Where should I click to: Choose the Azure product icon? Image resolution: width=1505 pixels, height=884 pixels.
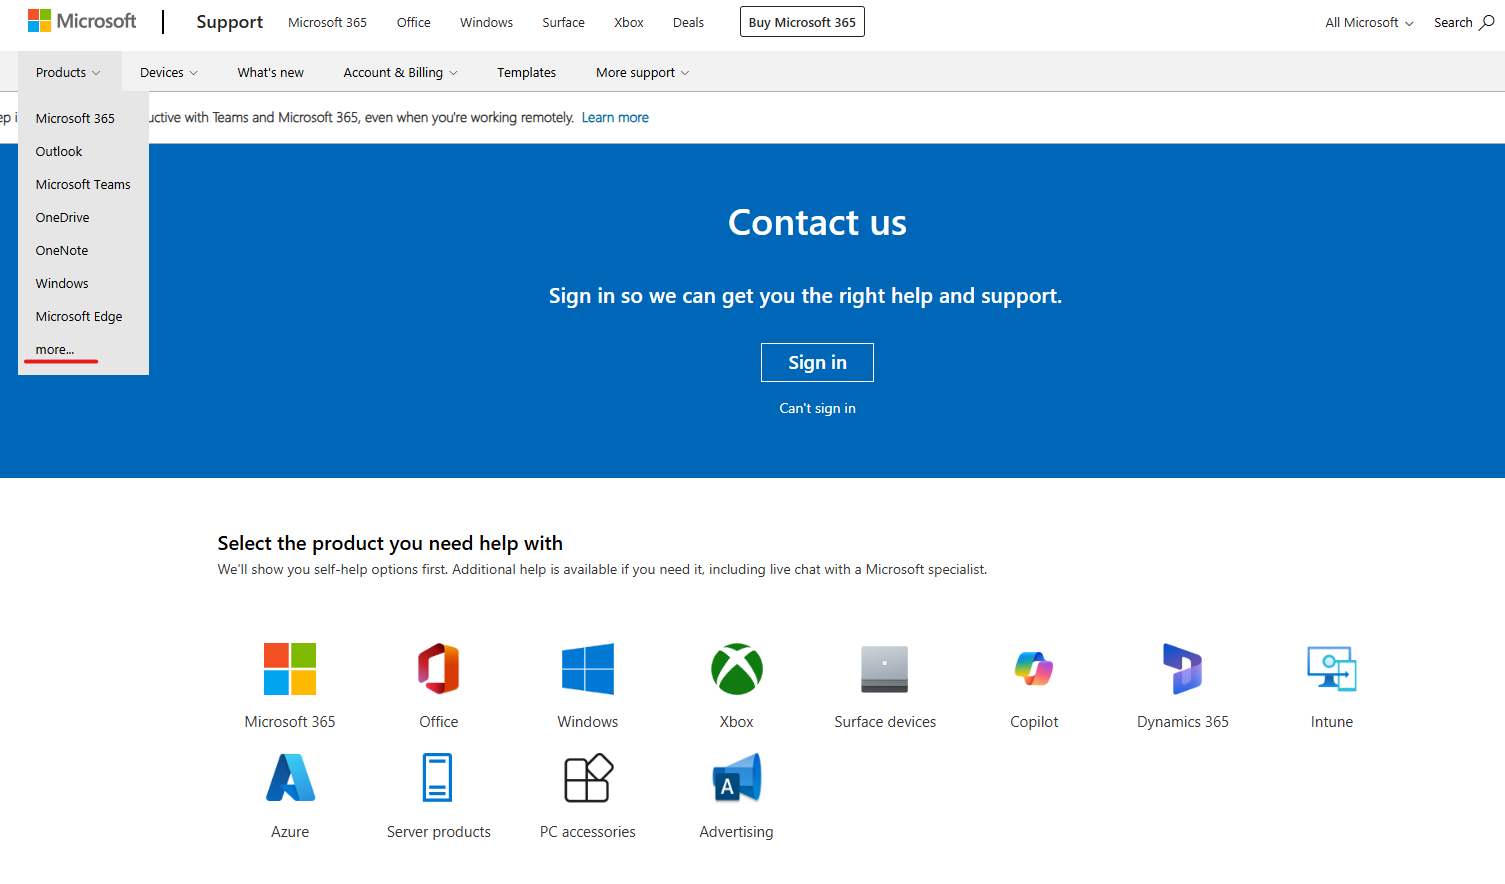click(x=290, y=778)
